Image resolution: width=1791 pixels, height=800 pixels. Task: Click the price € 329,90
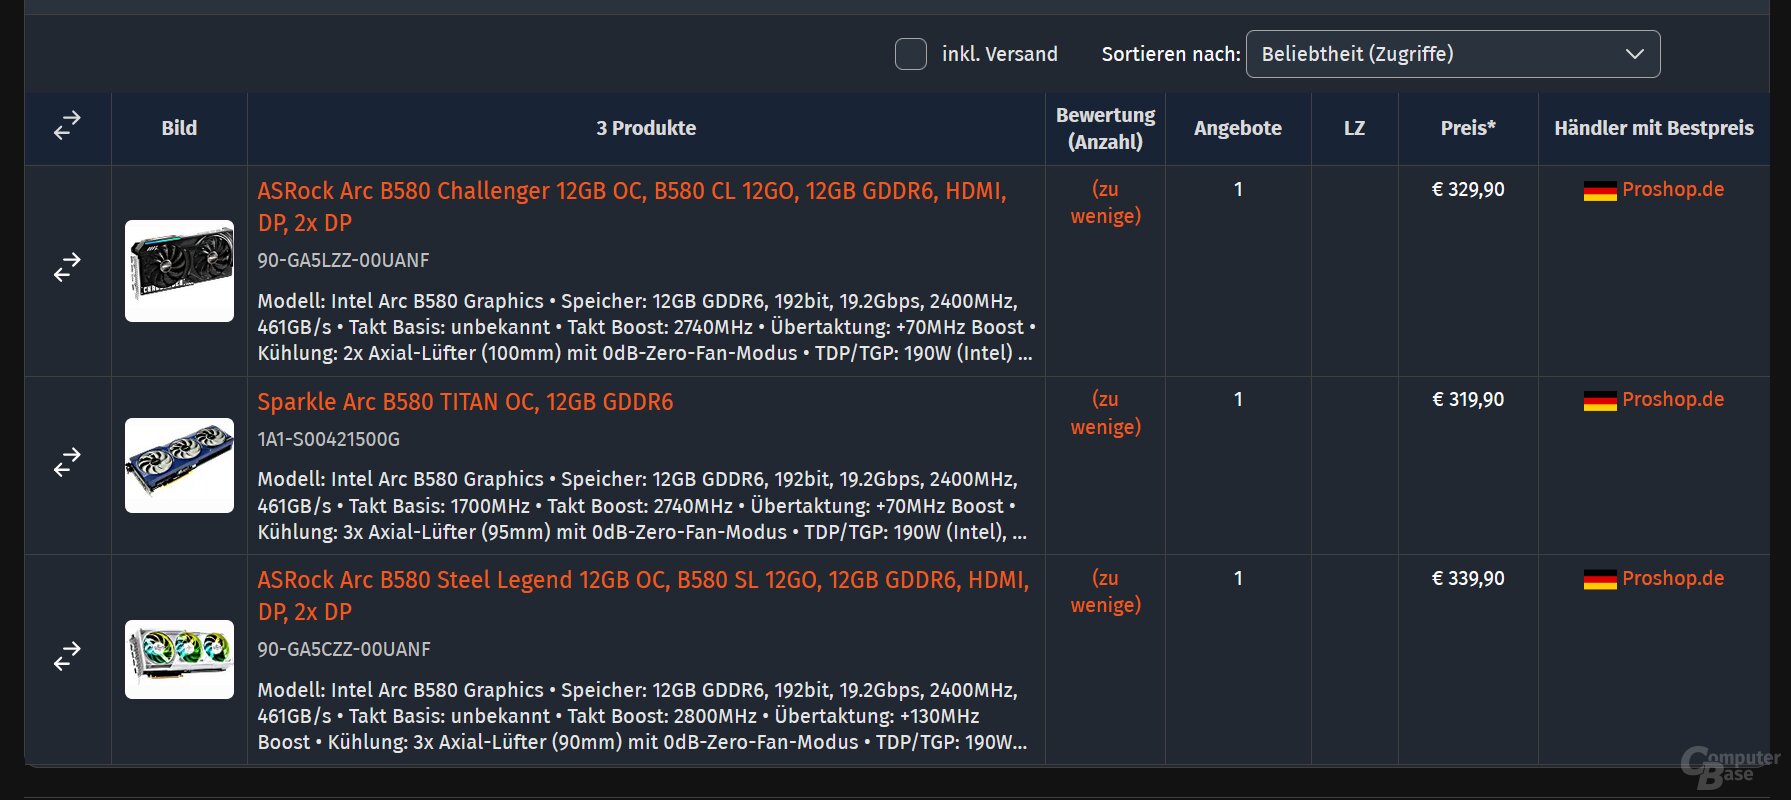pos(1468,189)
